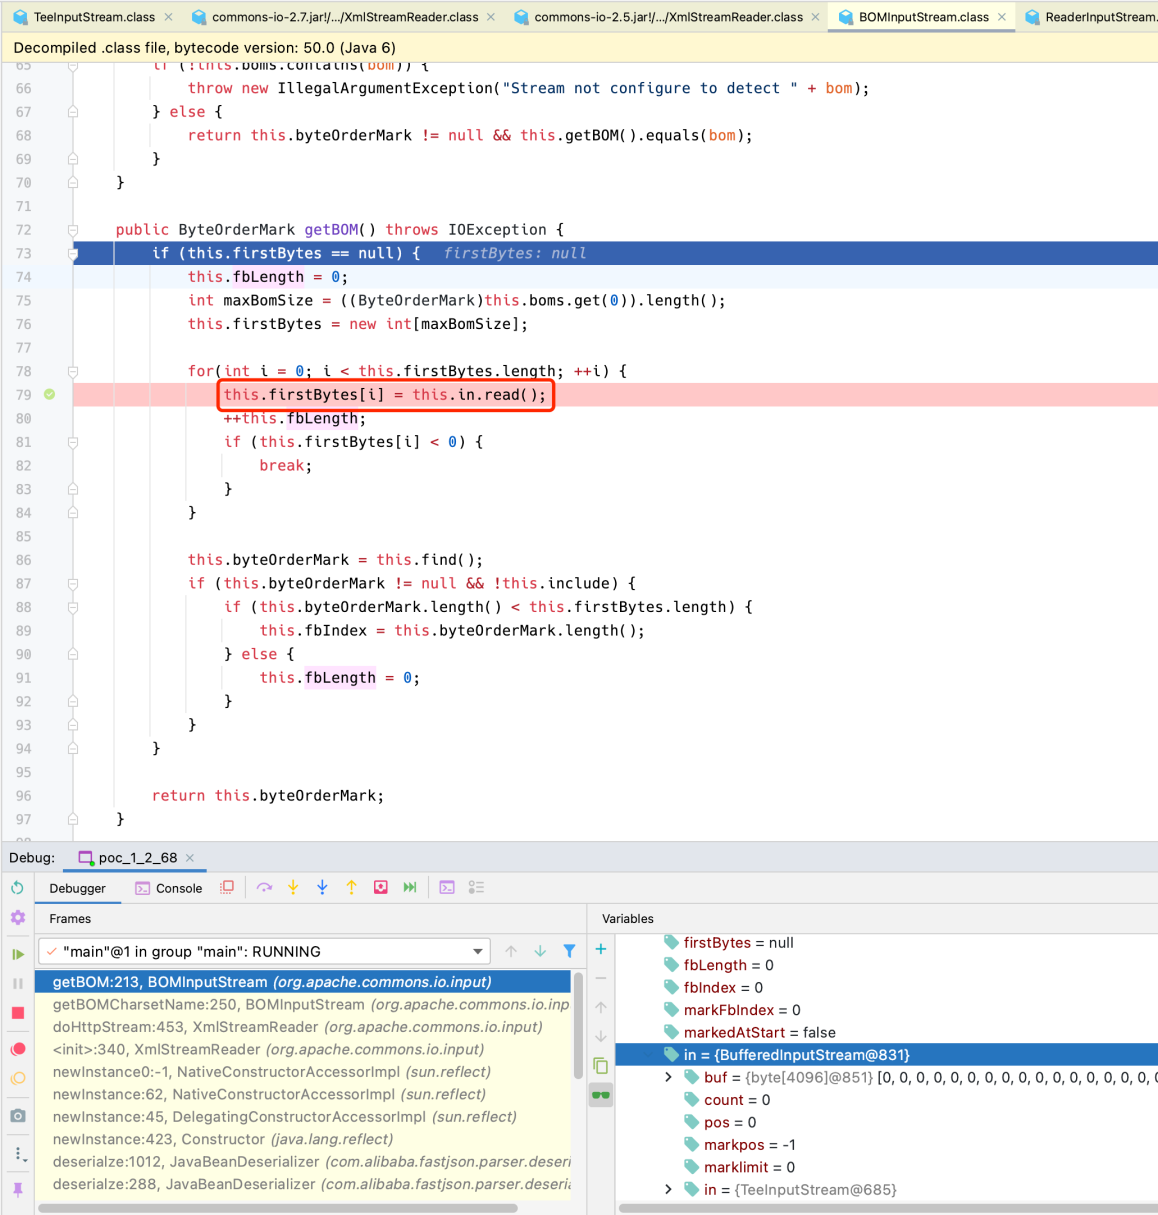Click the blue filter icon in the Frames panel

click(x=569, y=951)
